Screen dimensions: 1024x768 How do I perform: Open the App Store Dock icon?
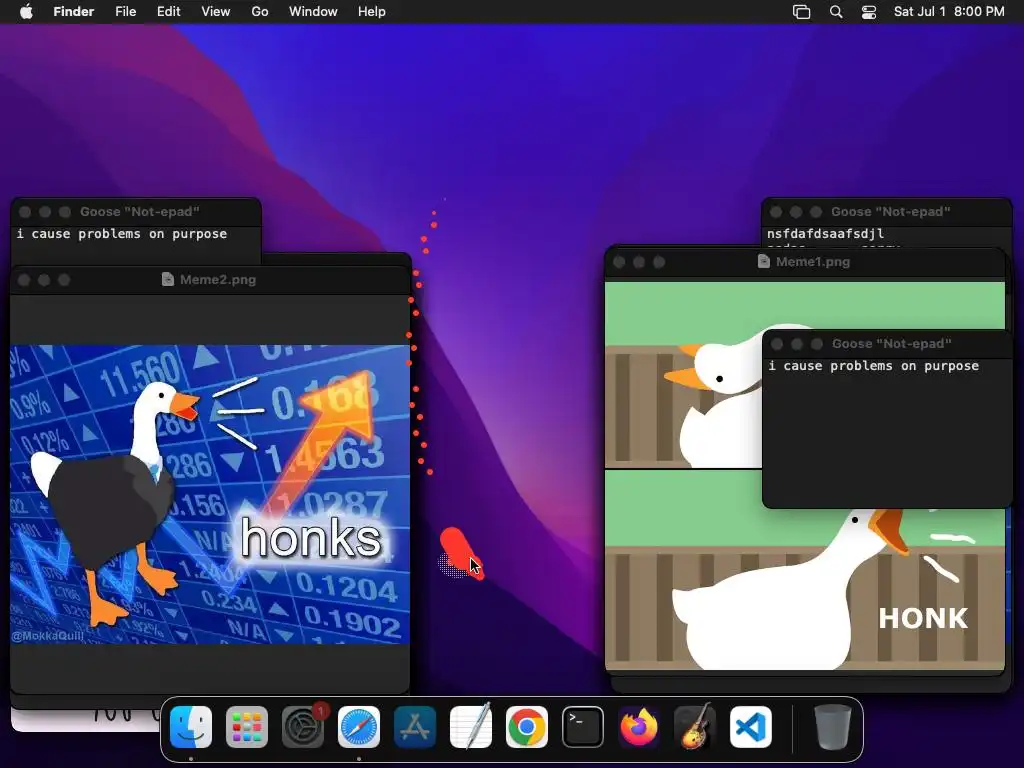coord(415,727)
